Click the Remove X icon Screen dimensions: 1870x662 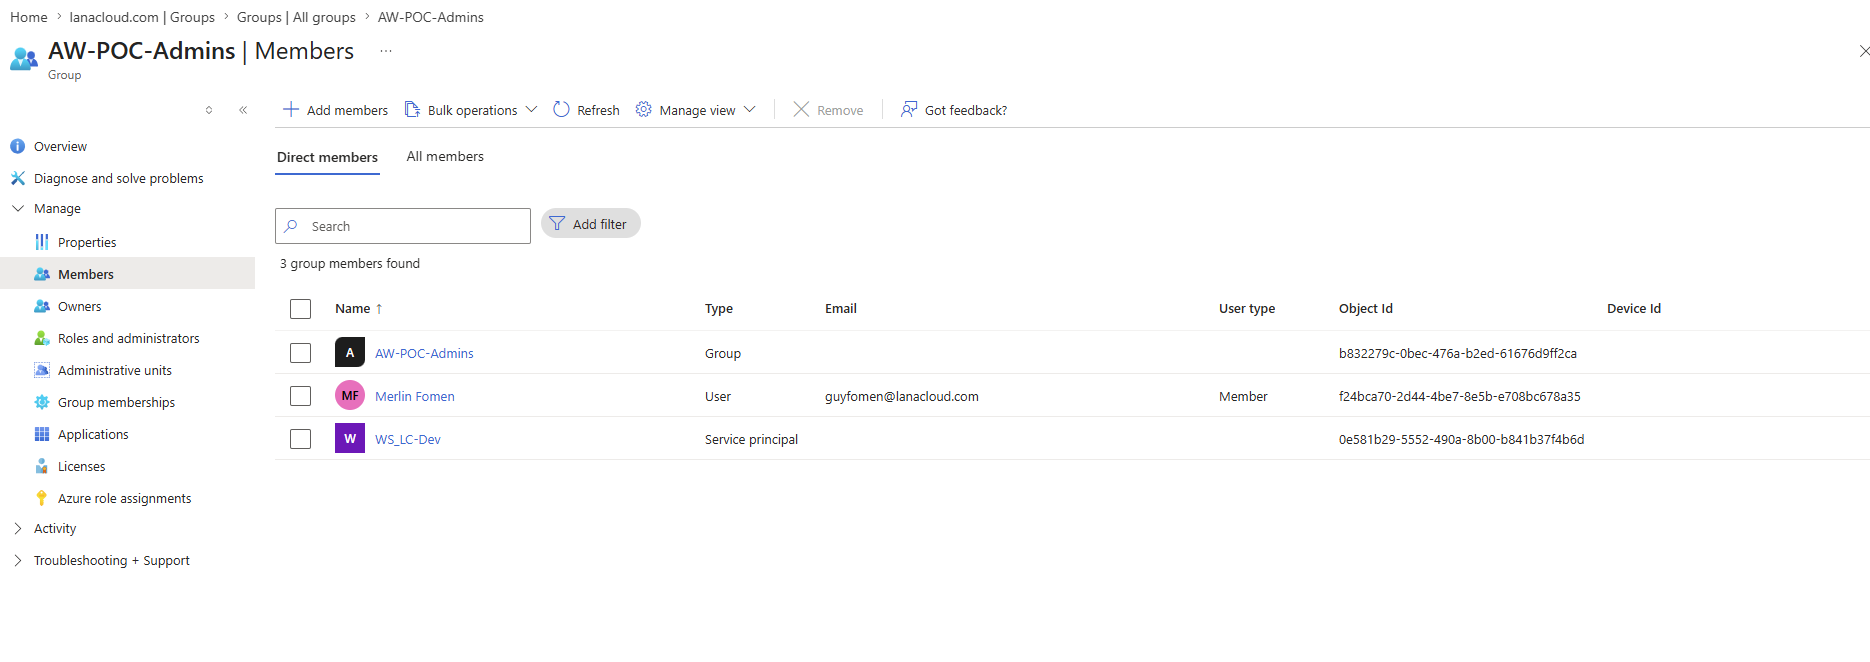[x=801, y=109]
